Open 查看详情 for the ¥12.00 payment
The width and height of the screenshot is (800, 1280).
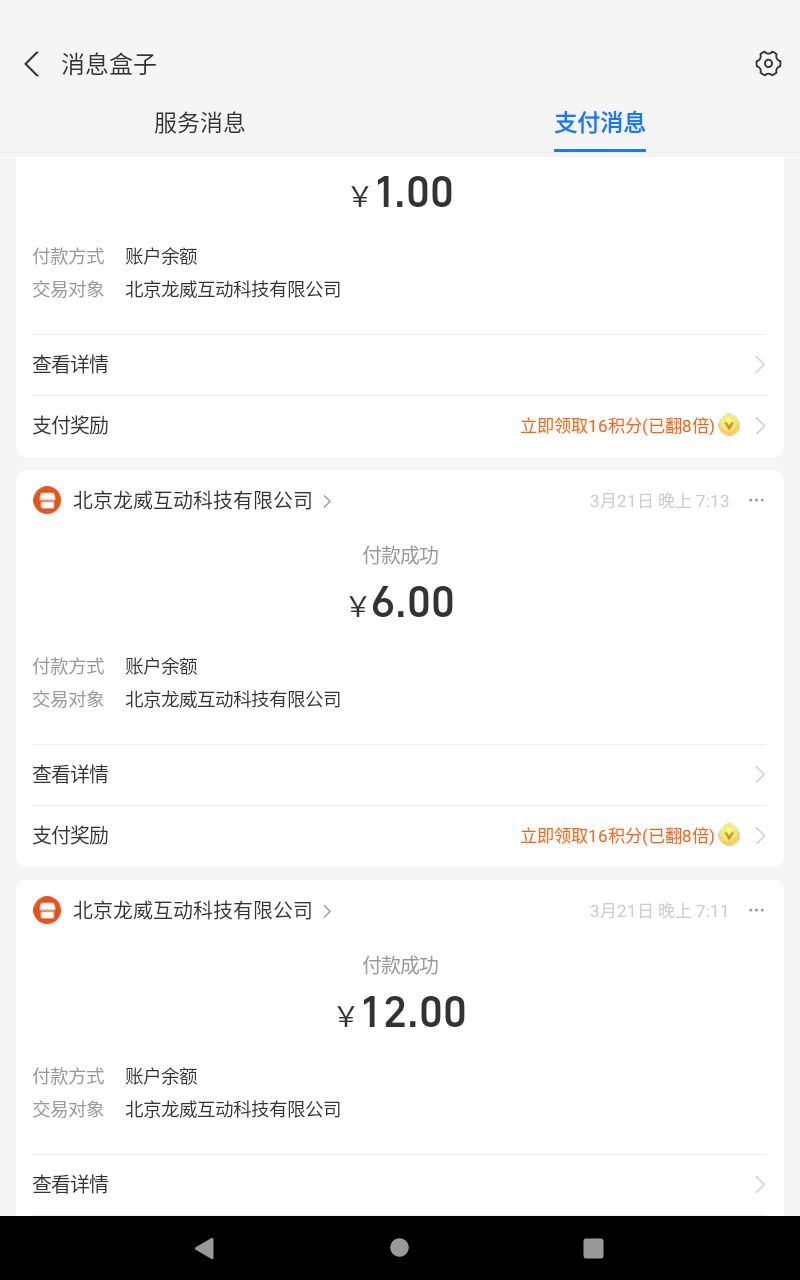(x=400, y=1185)
